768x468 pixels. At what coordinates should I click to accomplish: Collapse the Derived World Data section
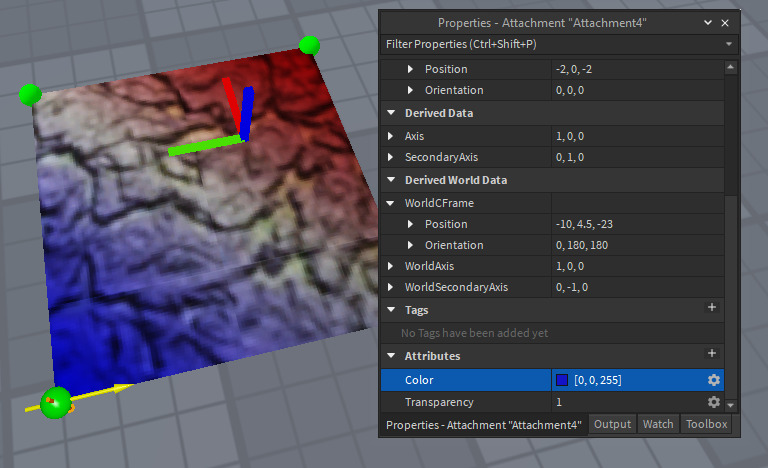(x=391, y=180)
